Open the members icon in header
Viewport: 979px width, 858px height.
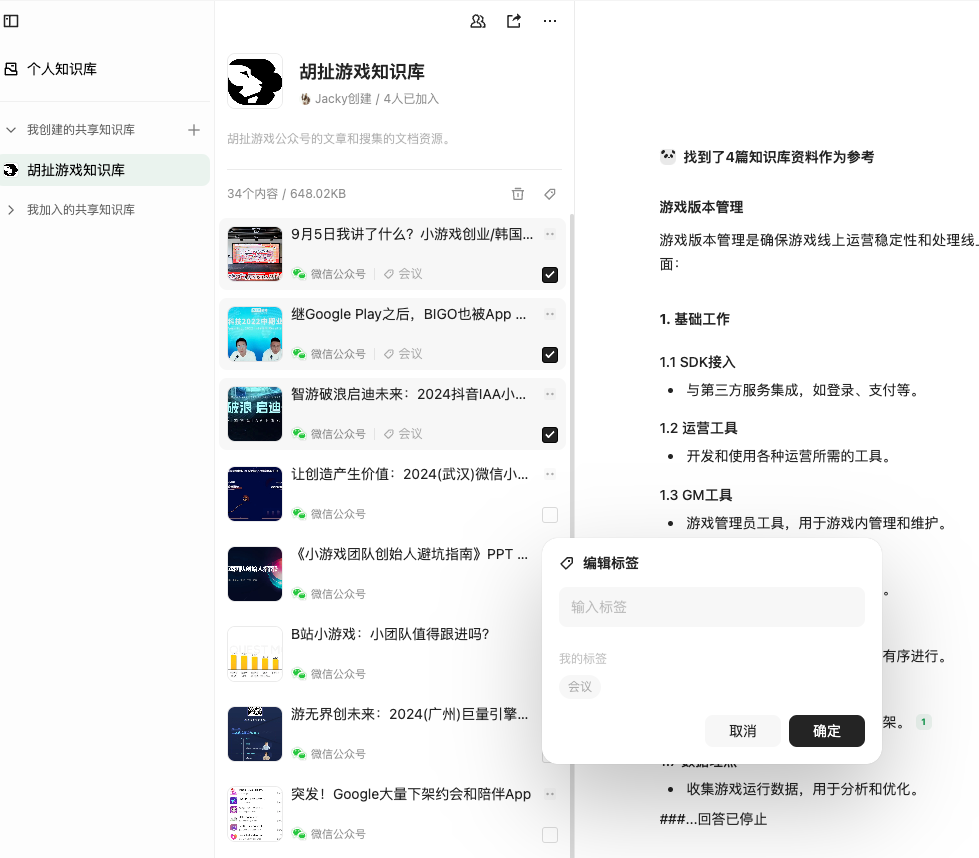coord(478,21)
